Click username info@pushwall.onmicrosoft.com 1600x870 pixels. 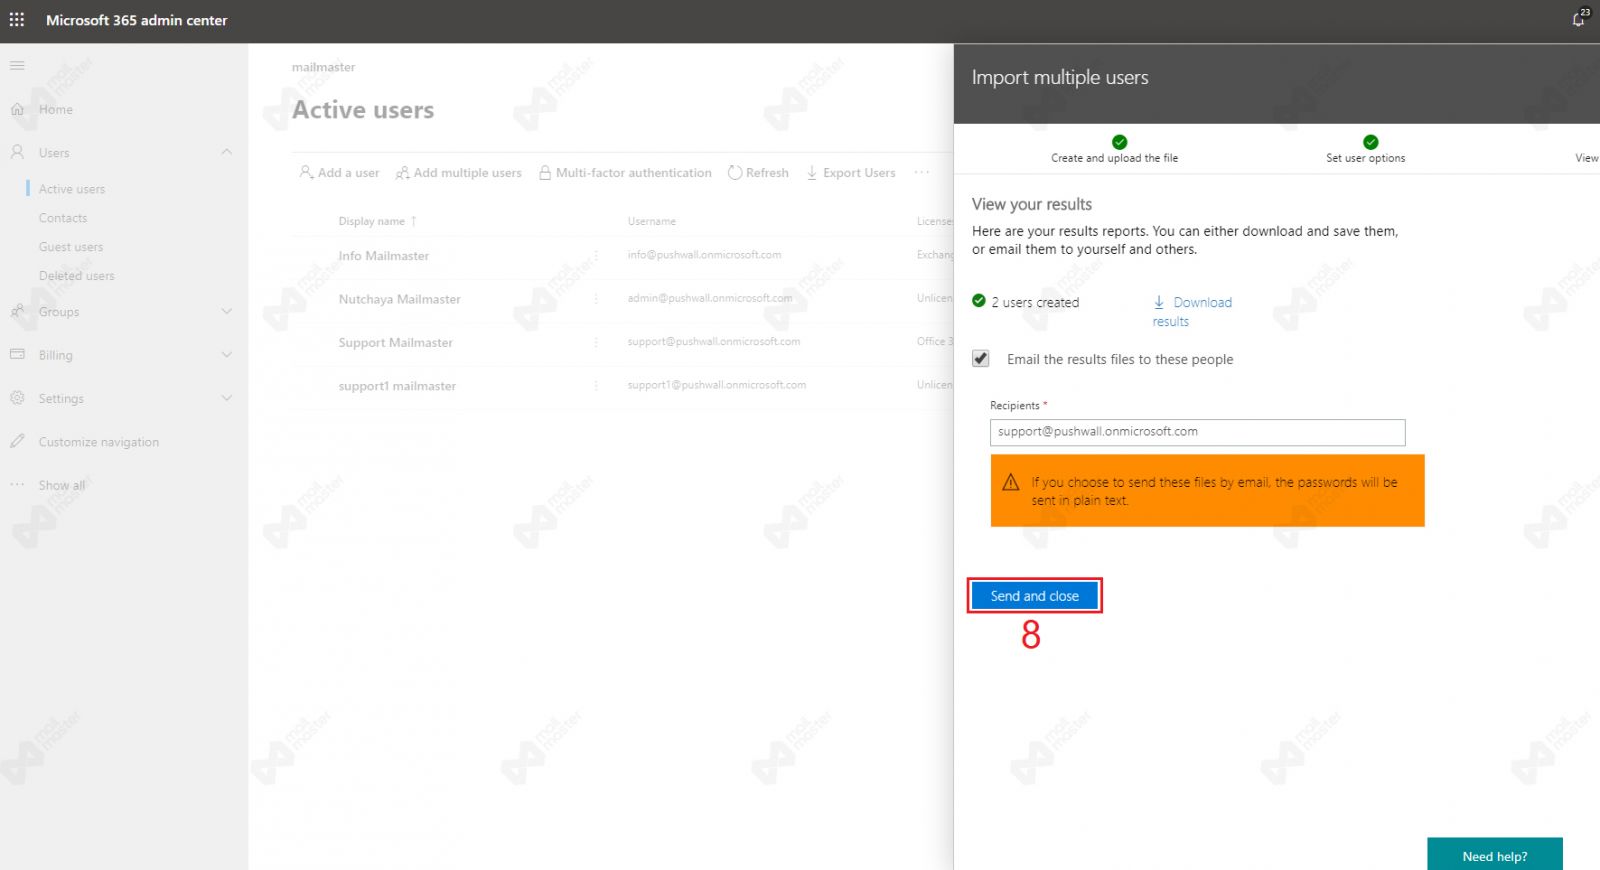(705, 255)
